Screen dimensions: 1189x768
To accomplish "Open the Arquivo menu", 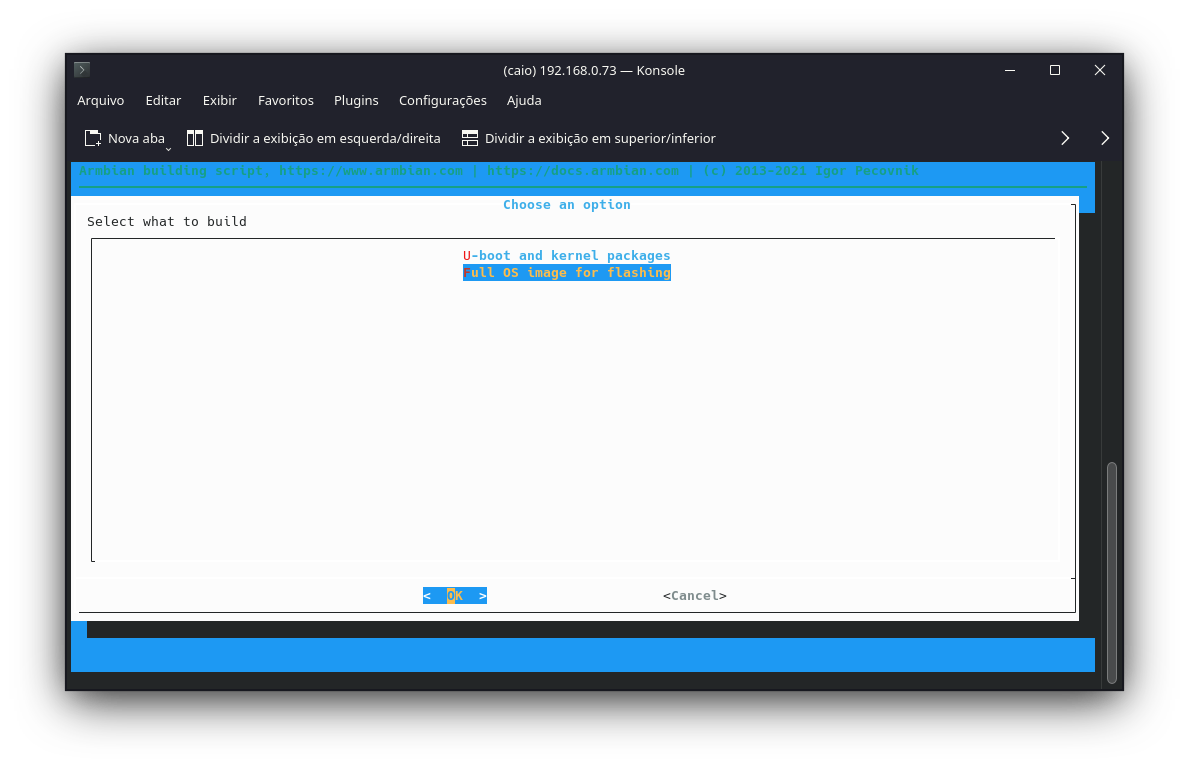I will tap(101, 101).
